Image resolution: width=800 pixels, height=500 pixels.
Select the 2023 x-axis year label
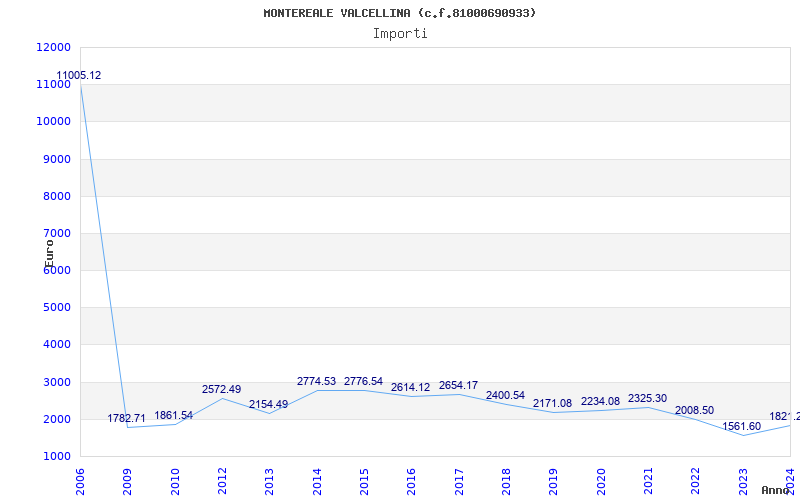[x=743, y=480]
